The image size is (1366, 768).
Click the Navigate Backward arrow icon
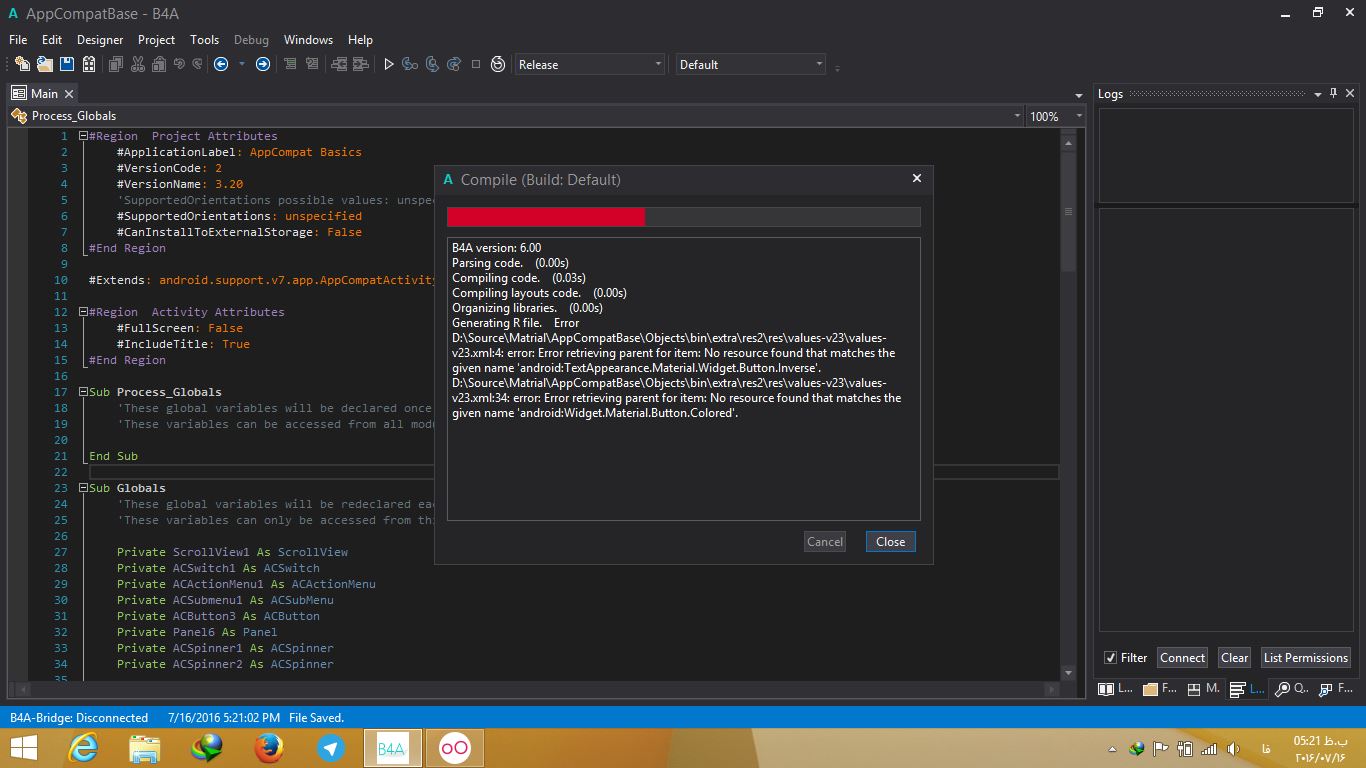click(221, 64)
